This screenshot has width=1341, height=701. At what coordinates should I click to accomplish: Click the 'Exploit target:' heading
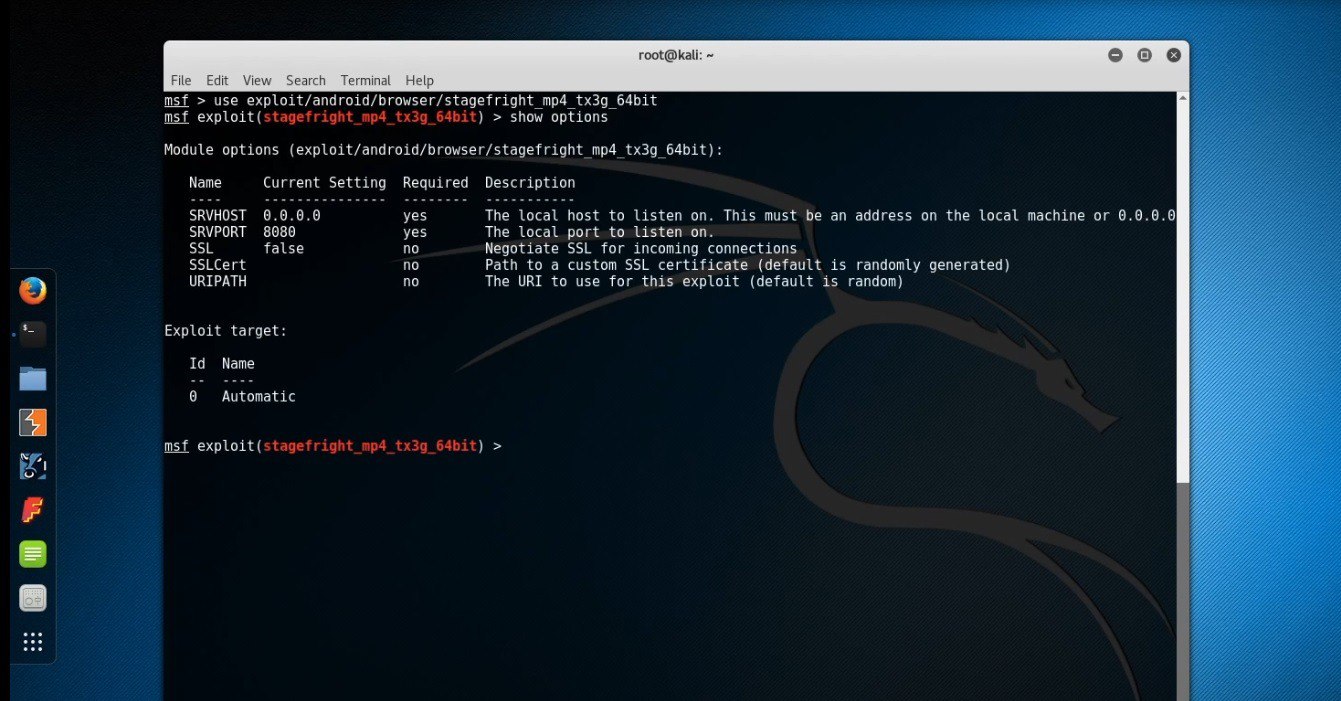click(226, 331)
